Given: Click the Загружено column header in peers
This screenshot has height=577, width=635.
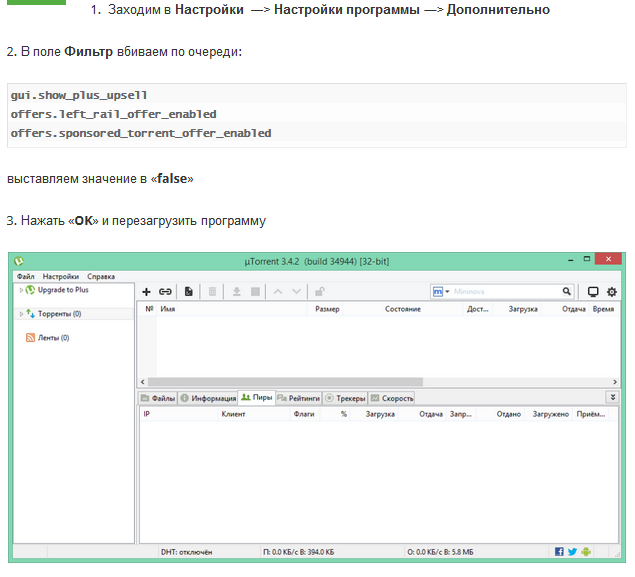Looking at the screenshot, I should click(550, 414).
